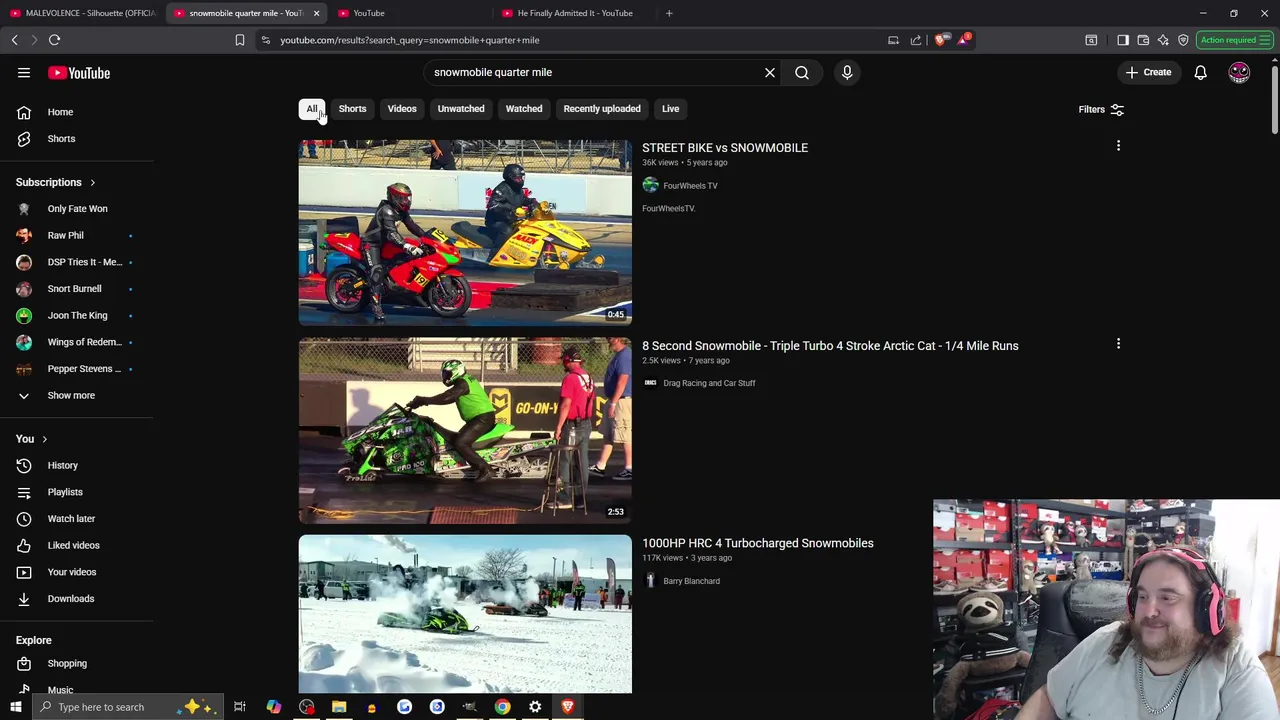Image resolution: width=1280 pixels, height=720 pixels.
Task: Expand Show more subscriptions
Action: coord(71,395)
